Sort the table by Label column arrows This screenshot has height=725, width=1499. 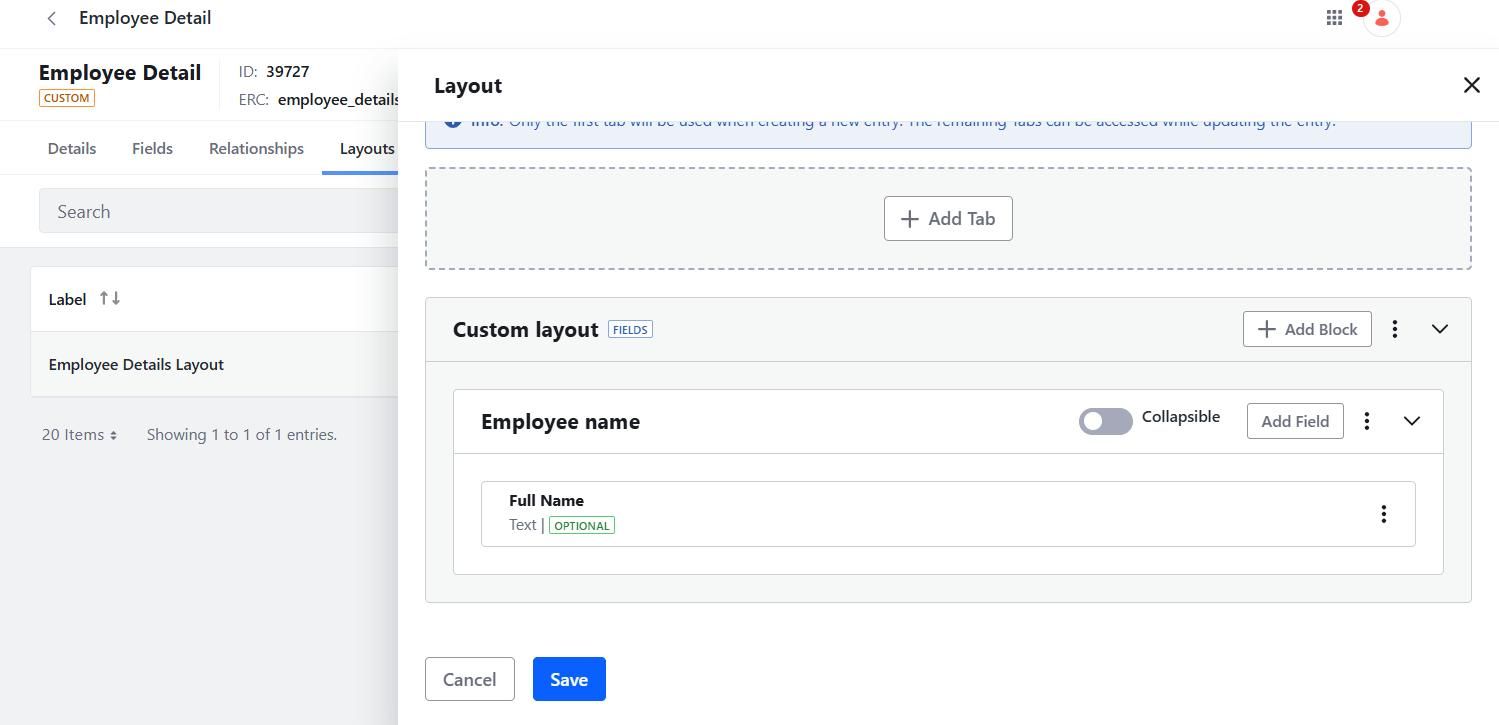click(110, 298)
